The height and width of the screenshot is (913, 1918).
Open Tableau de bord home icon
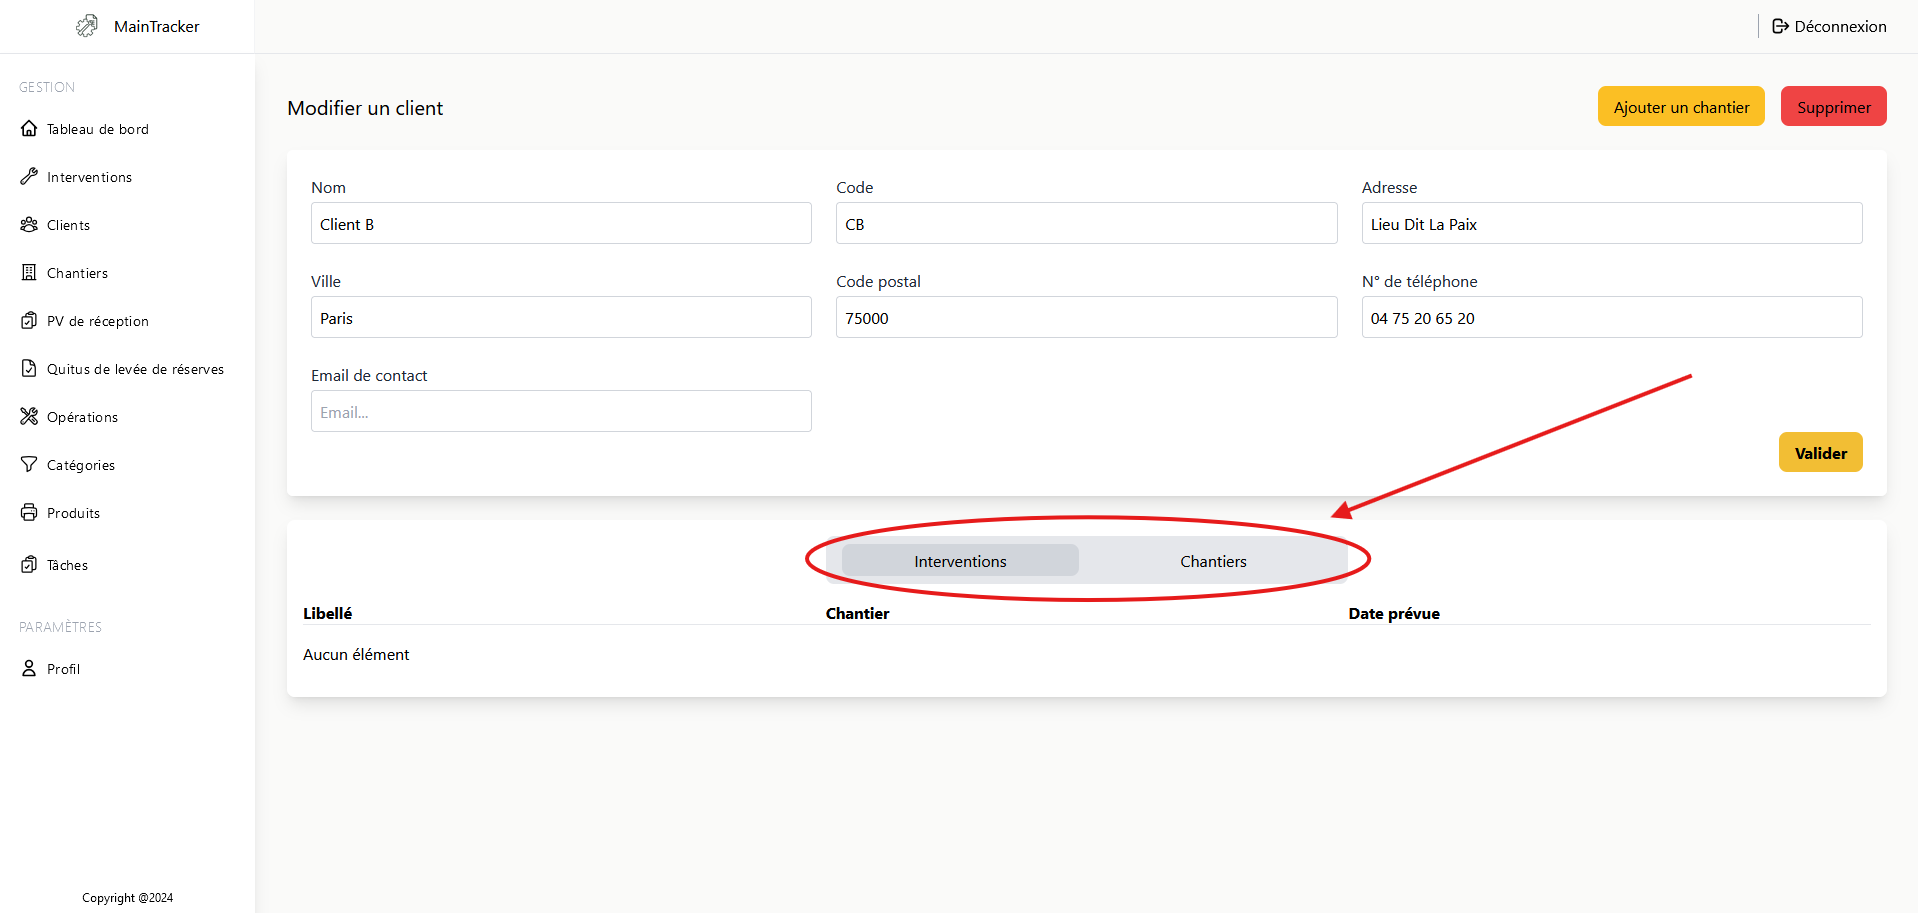point(29,129)
